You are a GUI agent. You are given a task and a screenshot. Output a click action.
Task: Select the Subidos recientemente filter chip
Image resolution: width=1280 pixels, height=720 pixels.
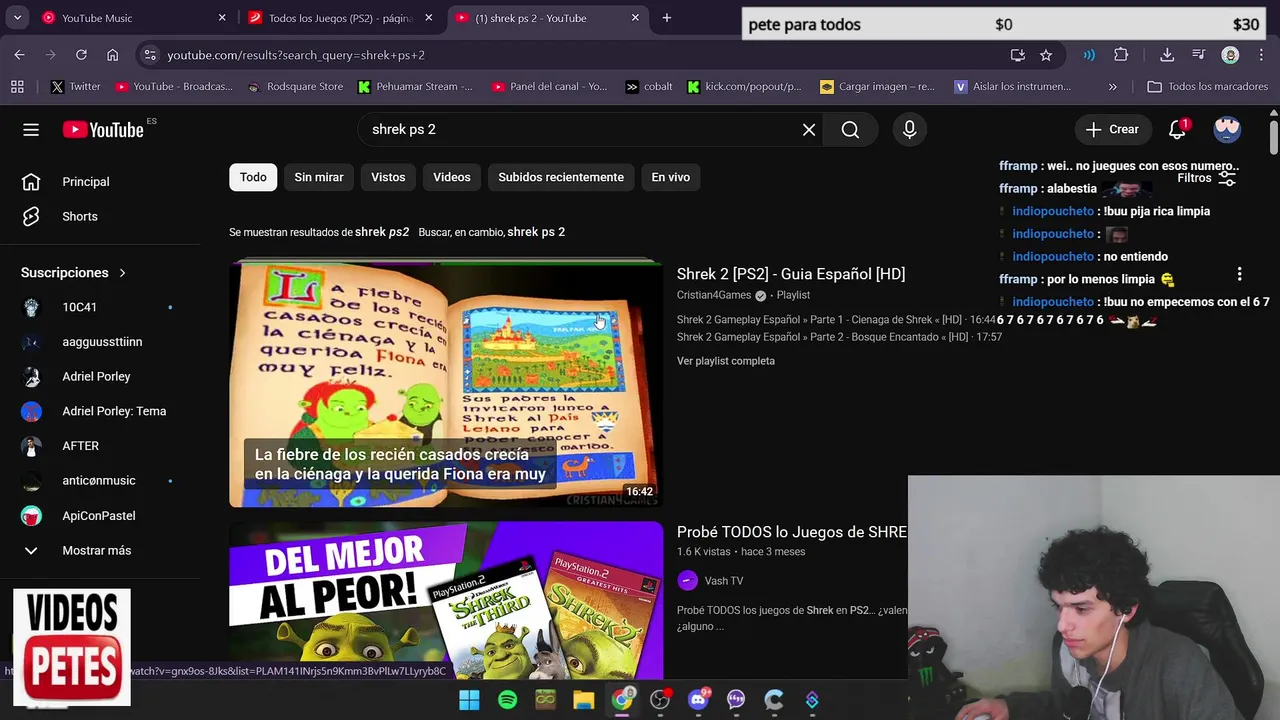tap(561, 177)
